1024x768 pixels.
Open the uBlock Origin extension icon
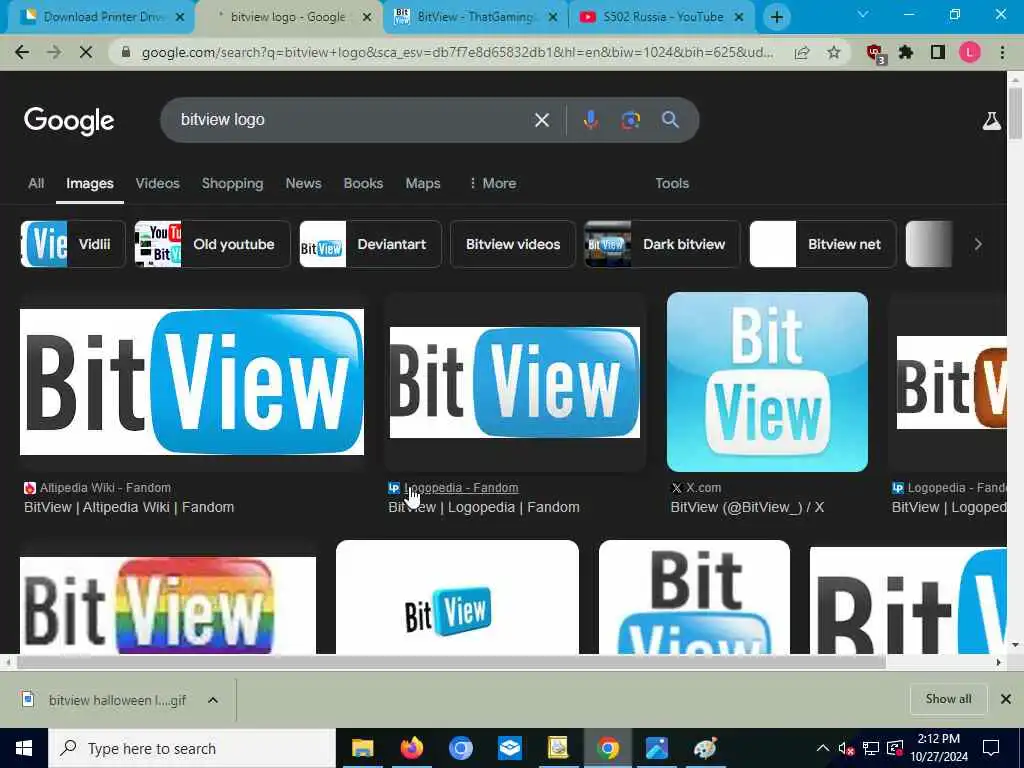tap(874, 53)
